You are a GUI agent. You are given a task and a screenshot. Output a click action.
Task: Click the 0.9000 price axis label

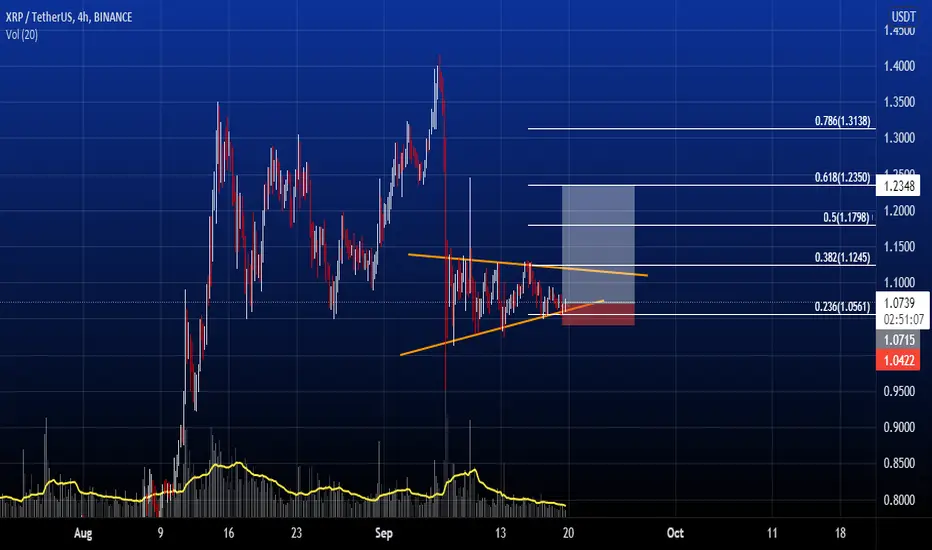(899, 428)
